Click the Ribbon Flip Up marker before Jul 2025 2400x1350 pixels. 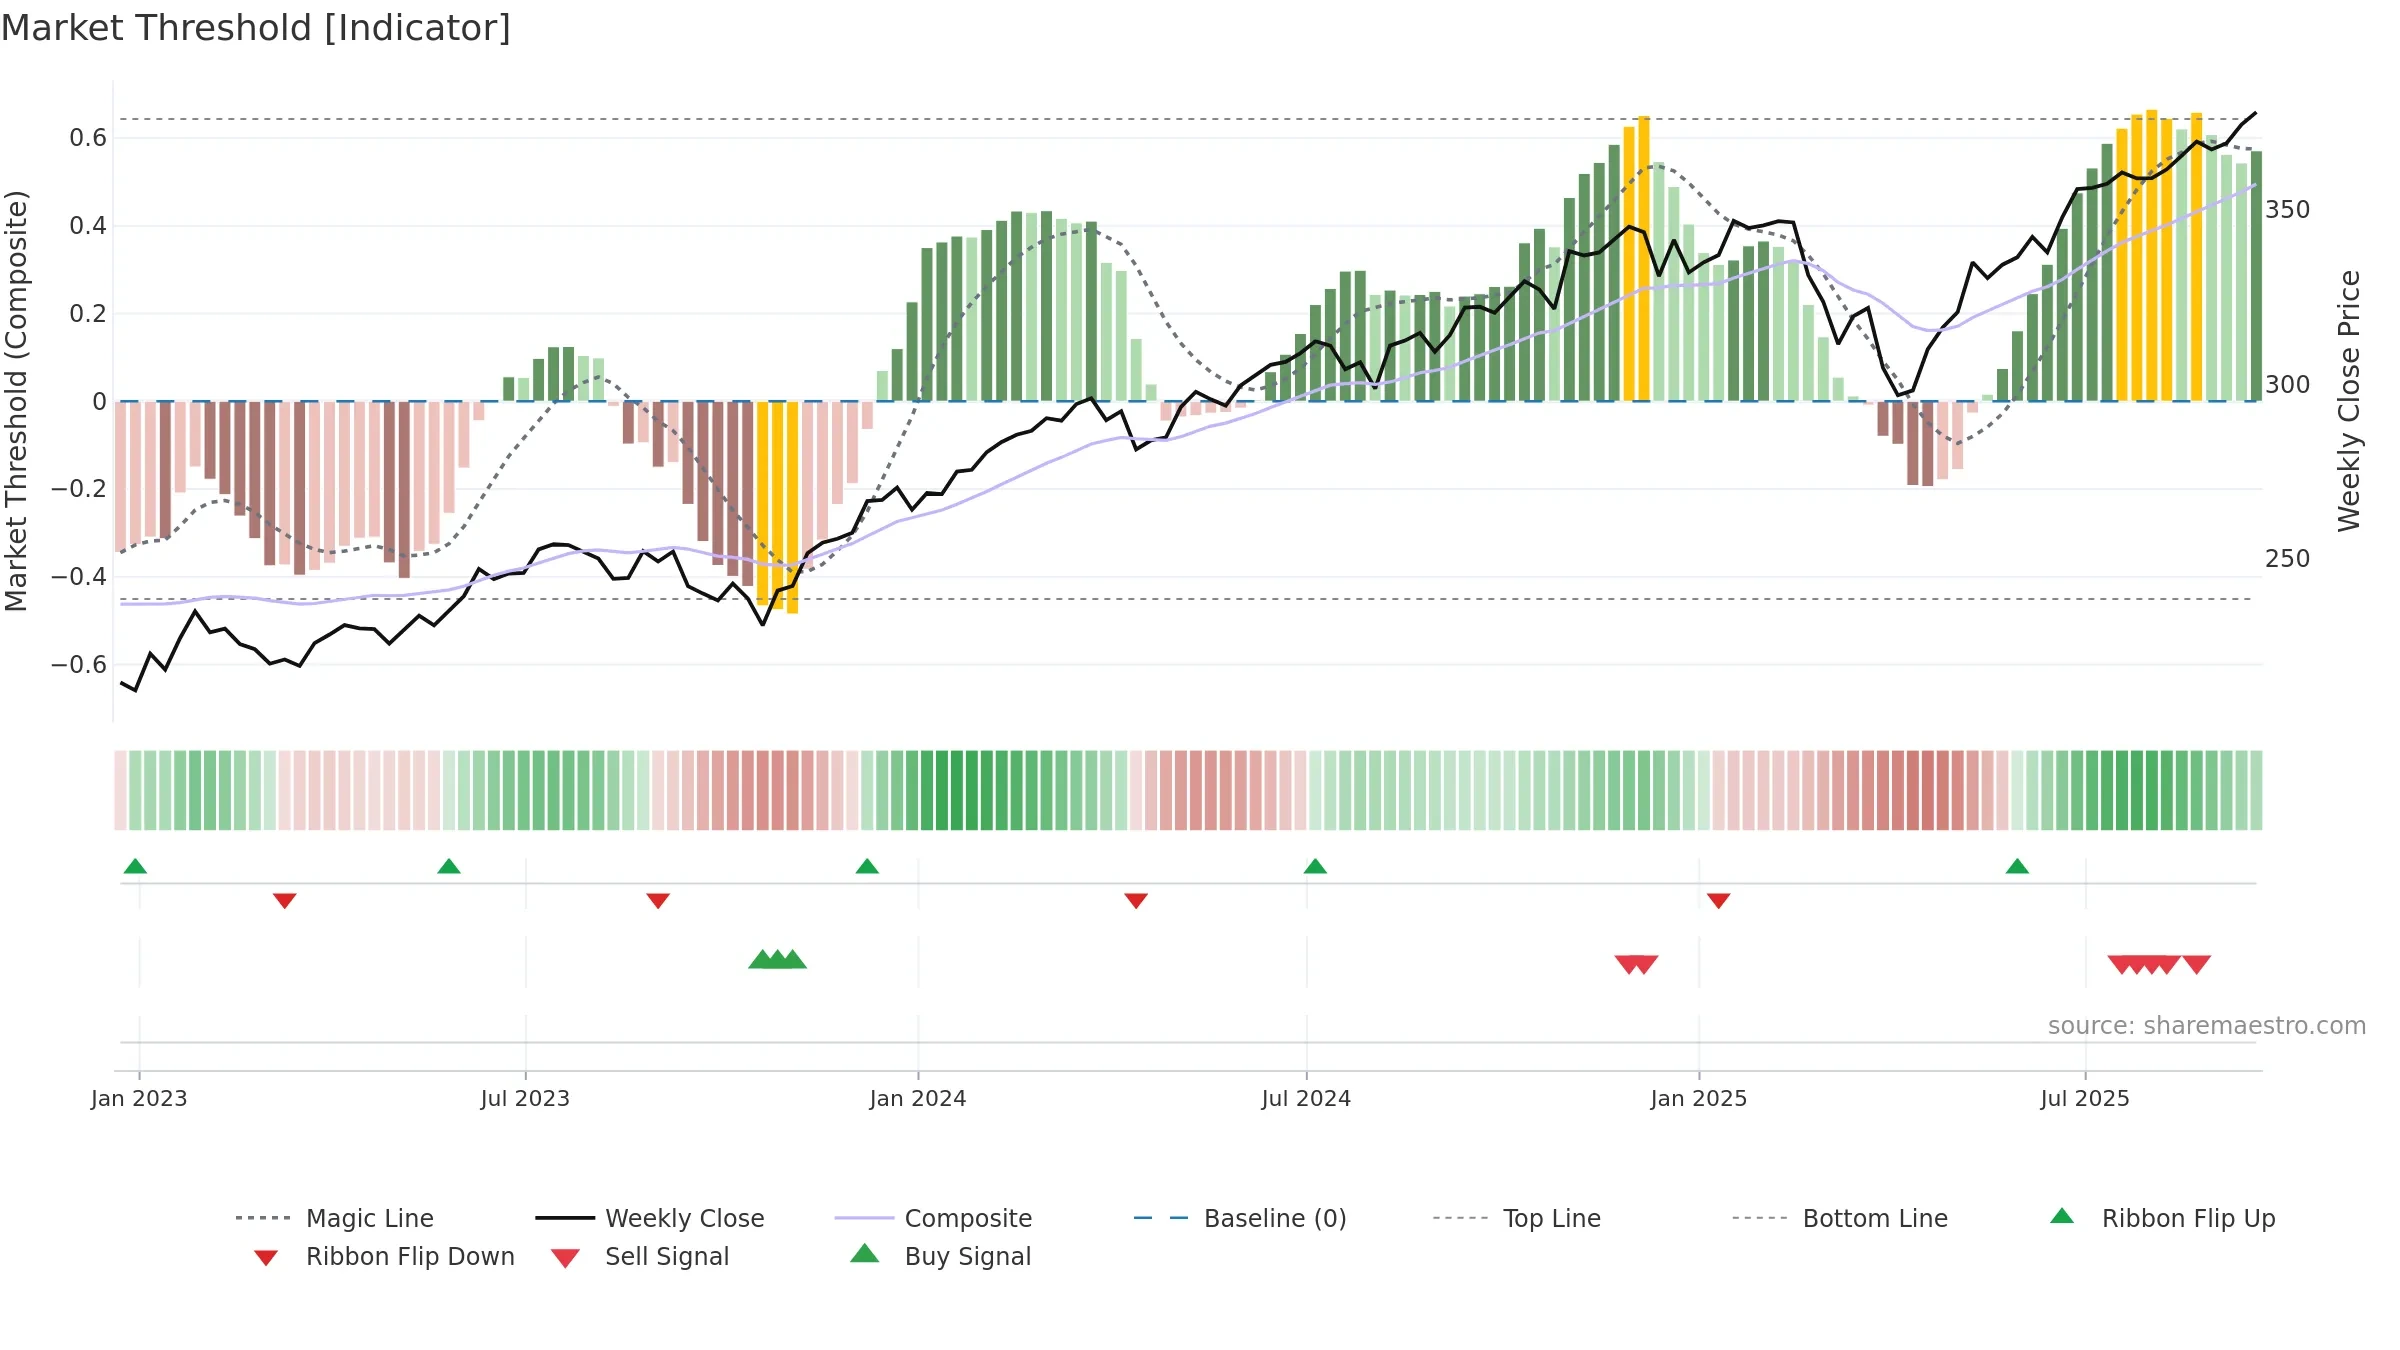tap(2017, 866)
